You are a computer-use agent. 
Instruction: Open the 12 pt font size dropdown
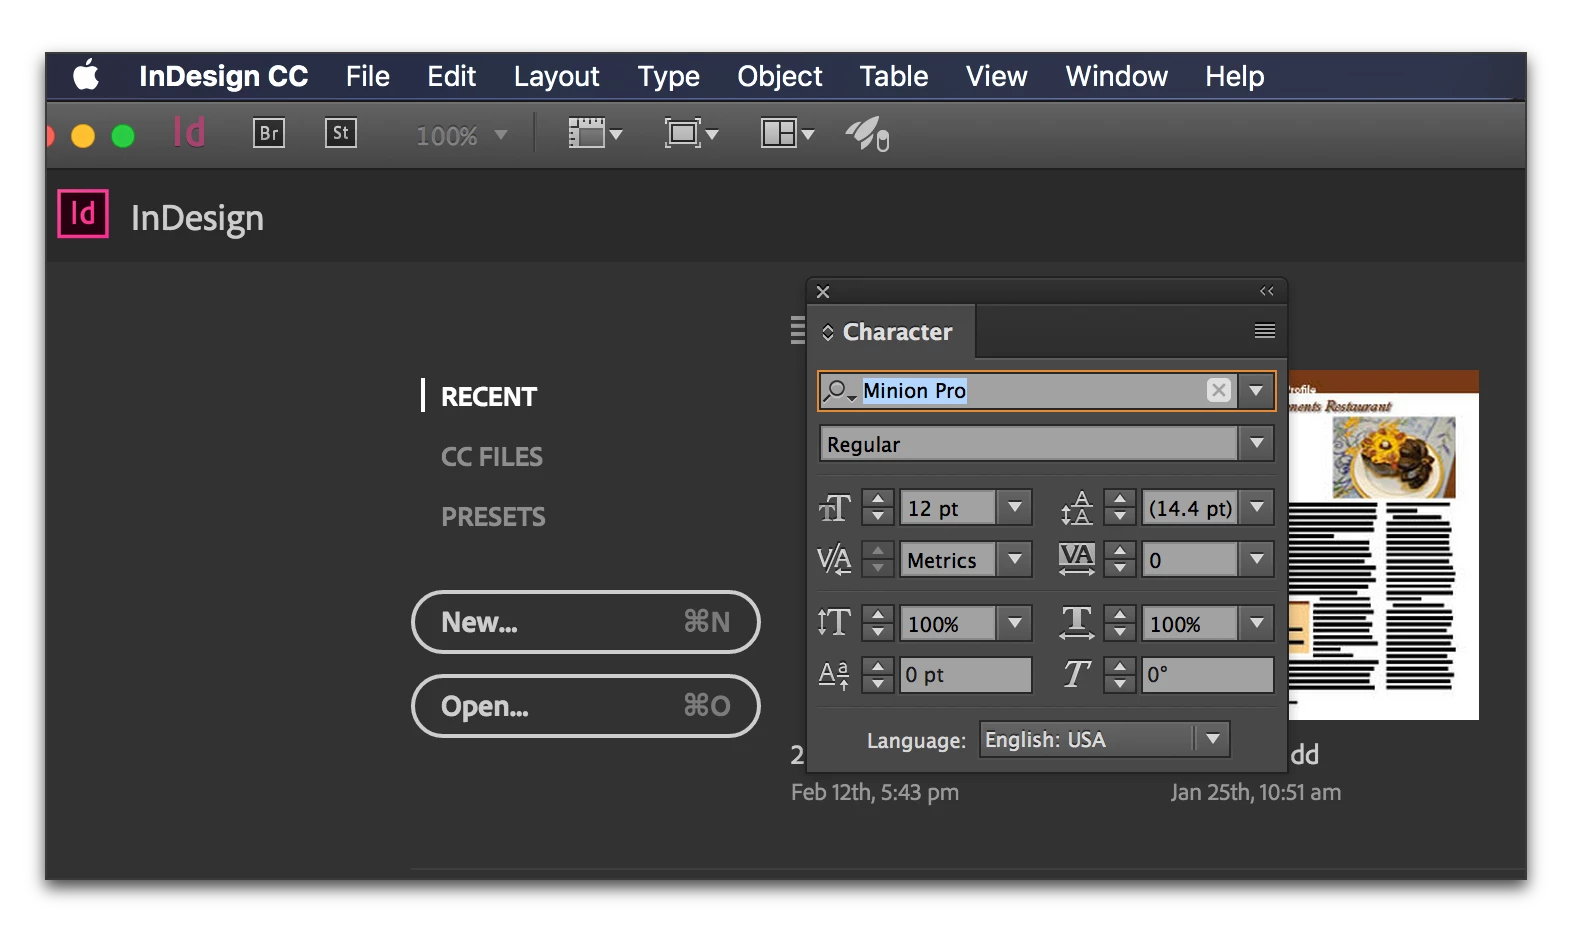(x=1015, y=507)
